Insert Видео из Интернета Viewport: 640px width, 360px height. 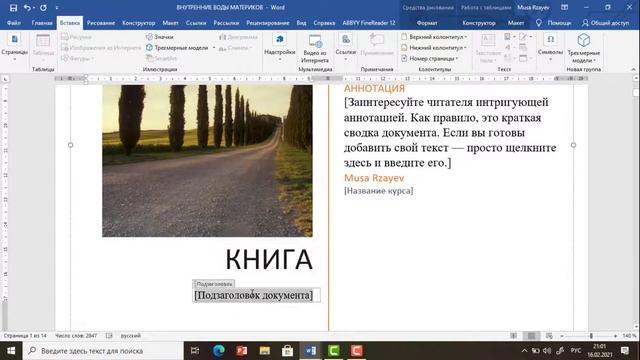click(315, 48)
